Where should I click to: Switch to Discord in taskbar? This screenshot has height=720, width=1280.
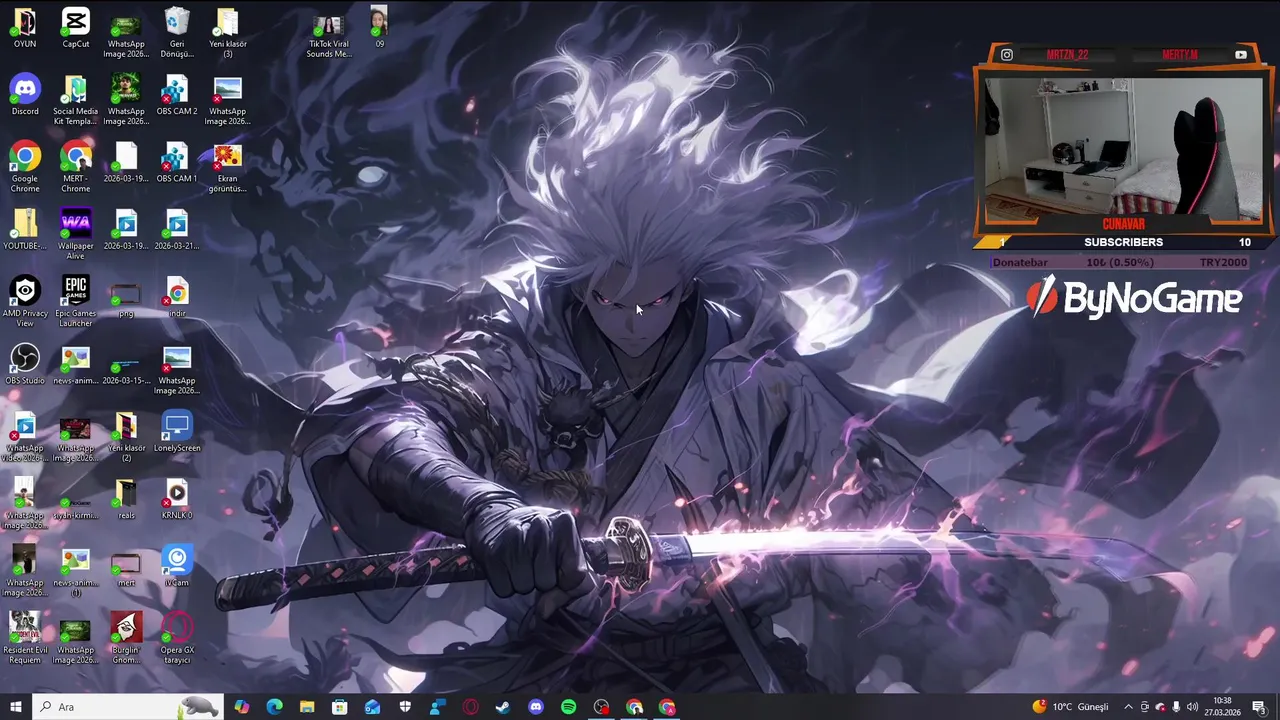click(536, 707)
